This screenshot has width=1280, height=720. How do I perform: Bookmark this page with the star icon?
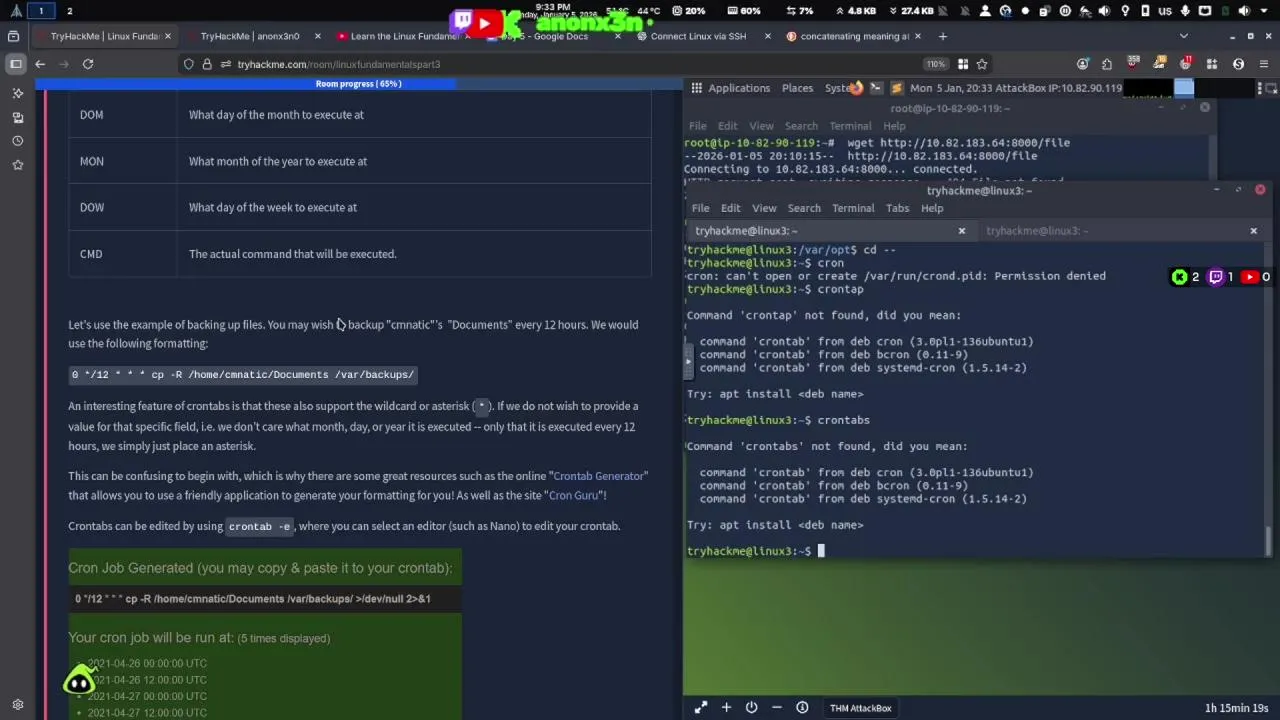click(982, 64)
